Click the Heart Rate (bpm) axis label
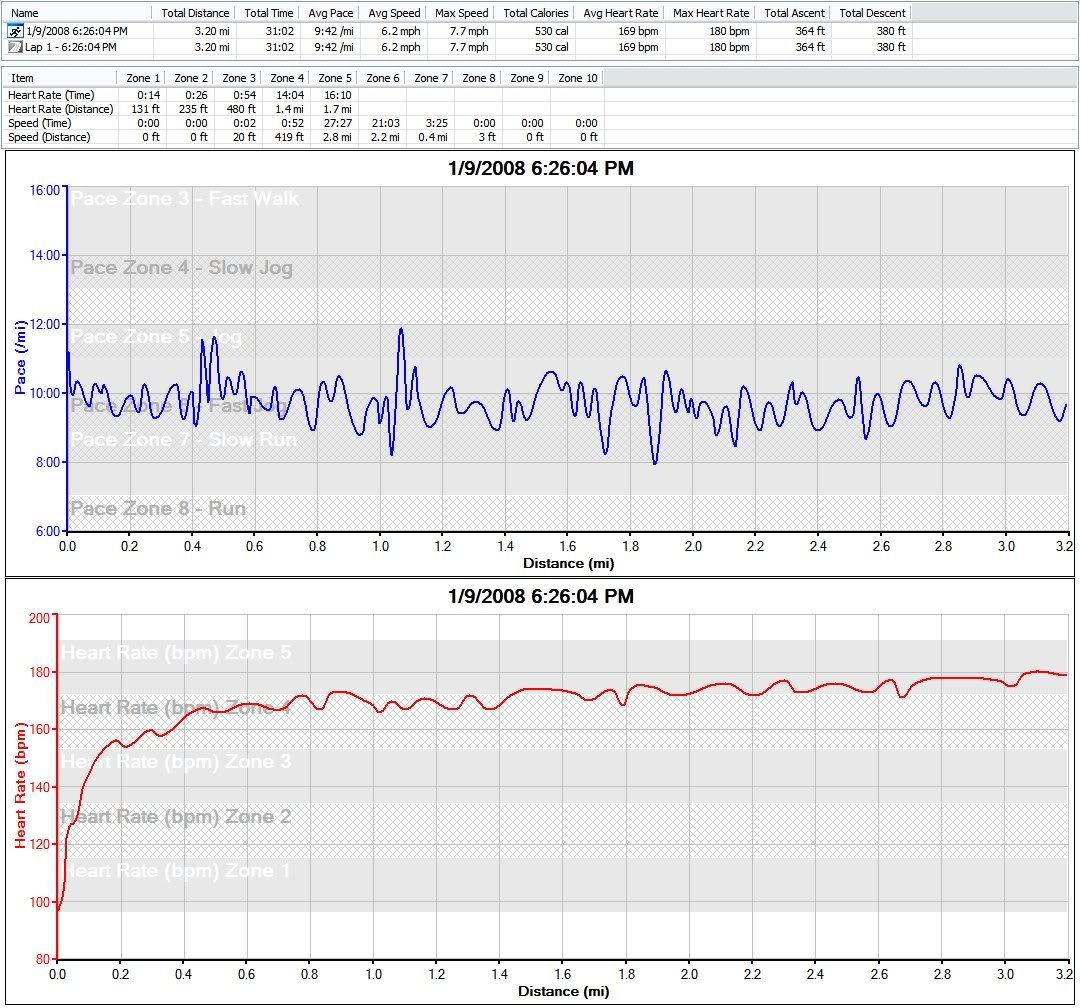Viewport: 1081px width, 1008px height. pyautogui.click(x=20, y=785)
